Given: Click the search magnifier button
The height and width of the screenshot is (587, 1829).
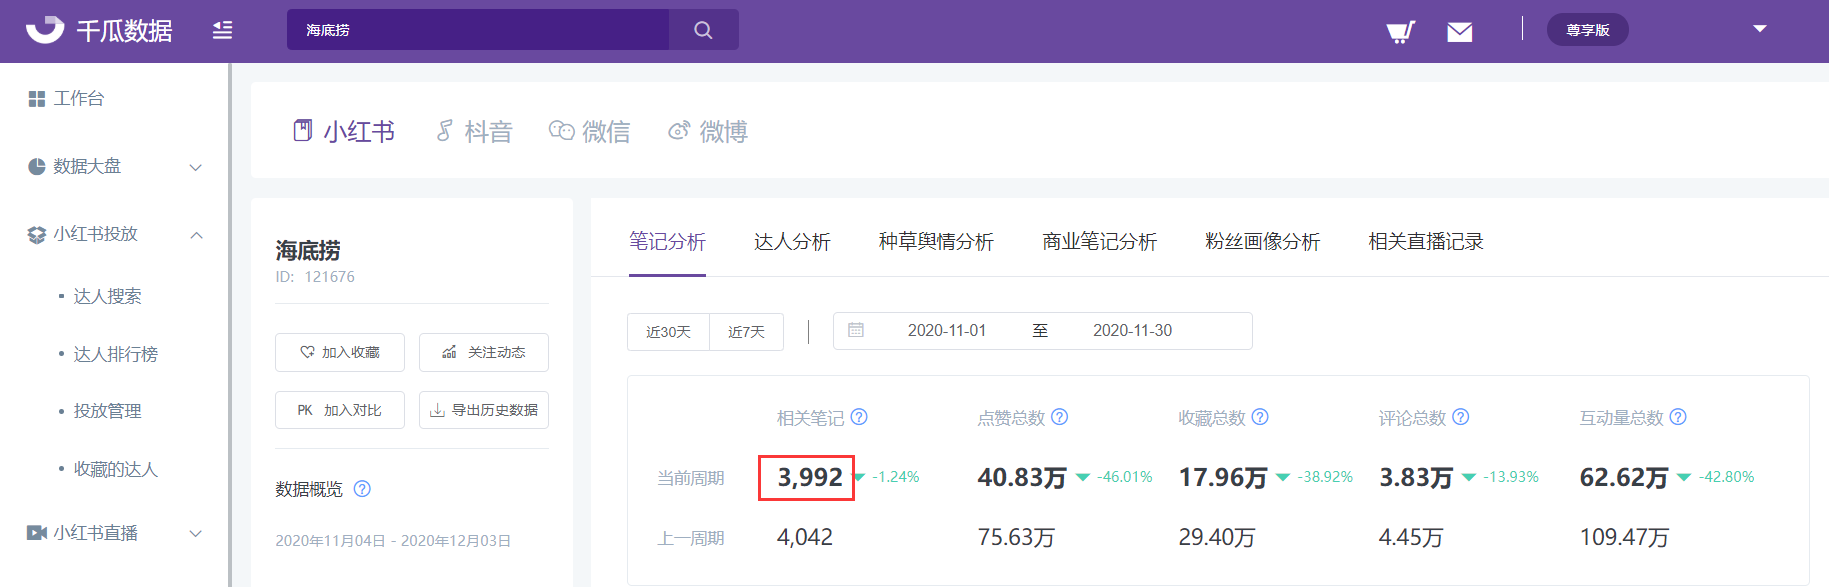Looking at the screenshot, I should (704, 30).
